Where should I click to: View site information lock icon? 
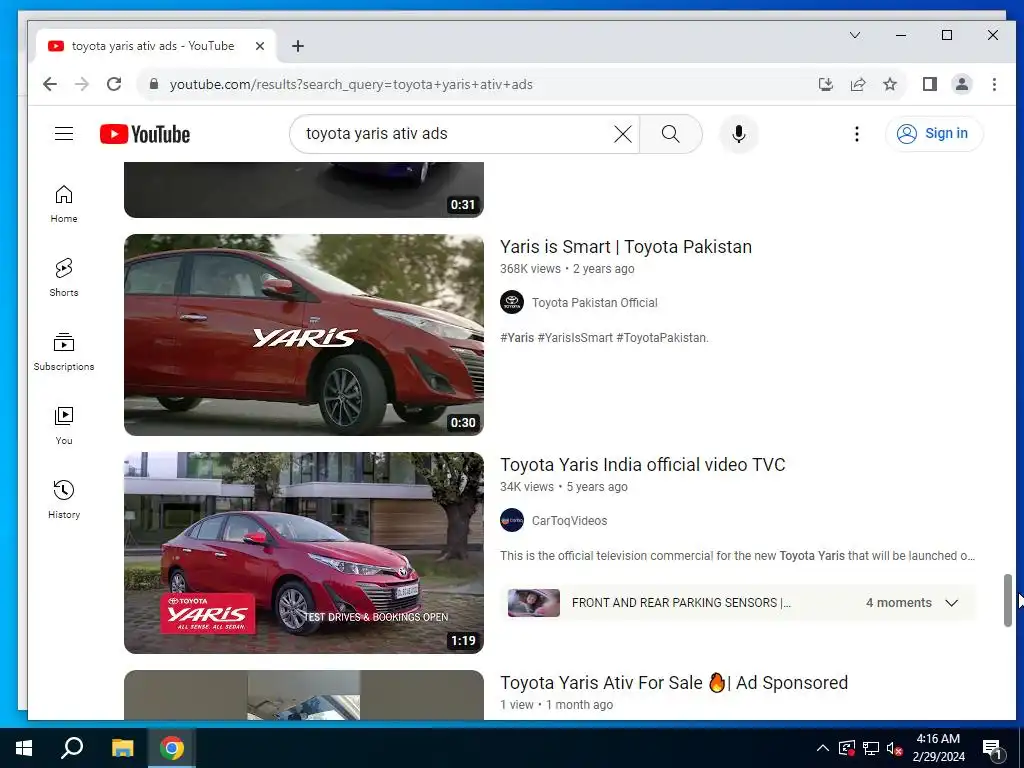click(x=154, y=84)
